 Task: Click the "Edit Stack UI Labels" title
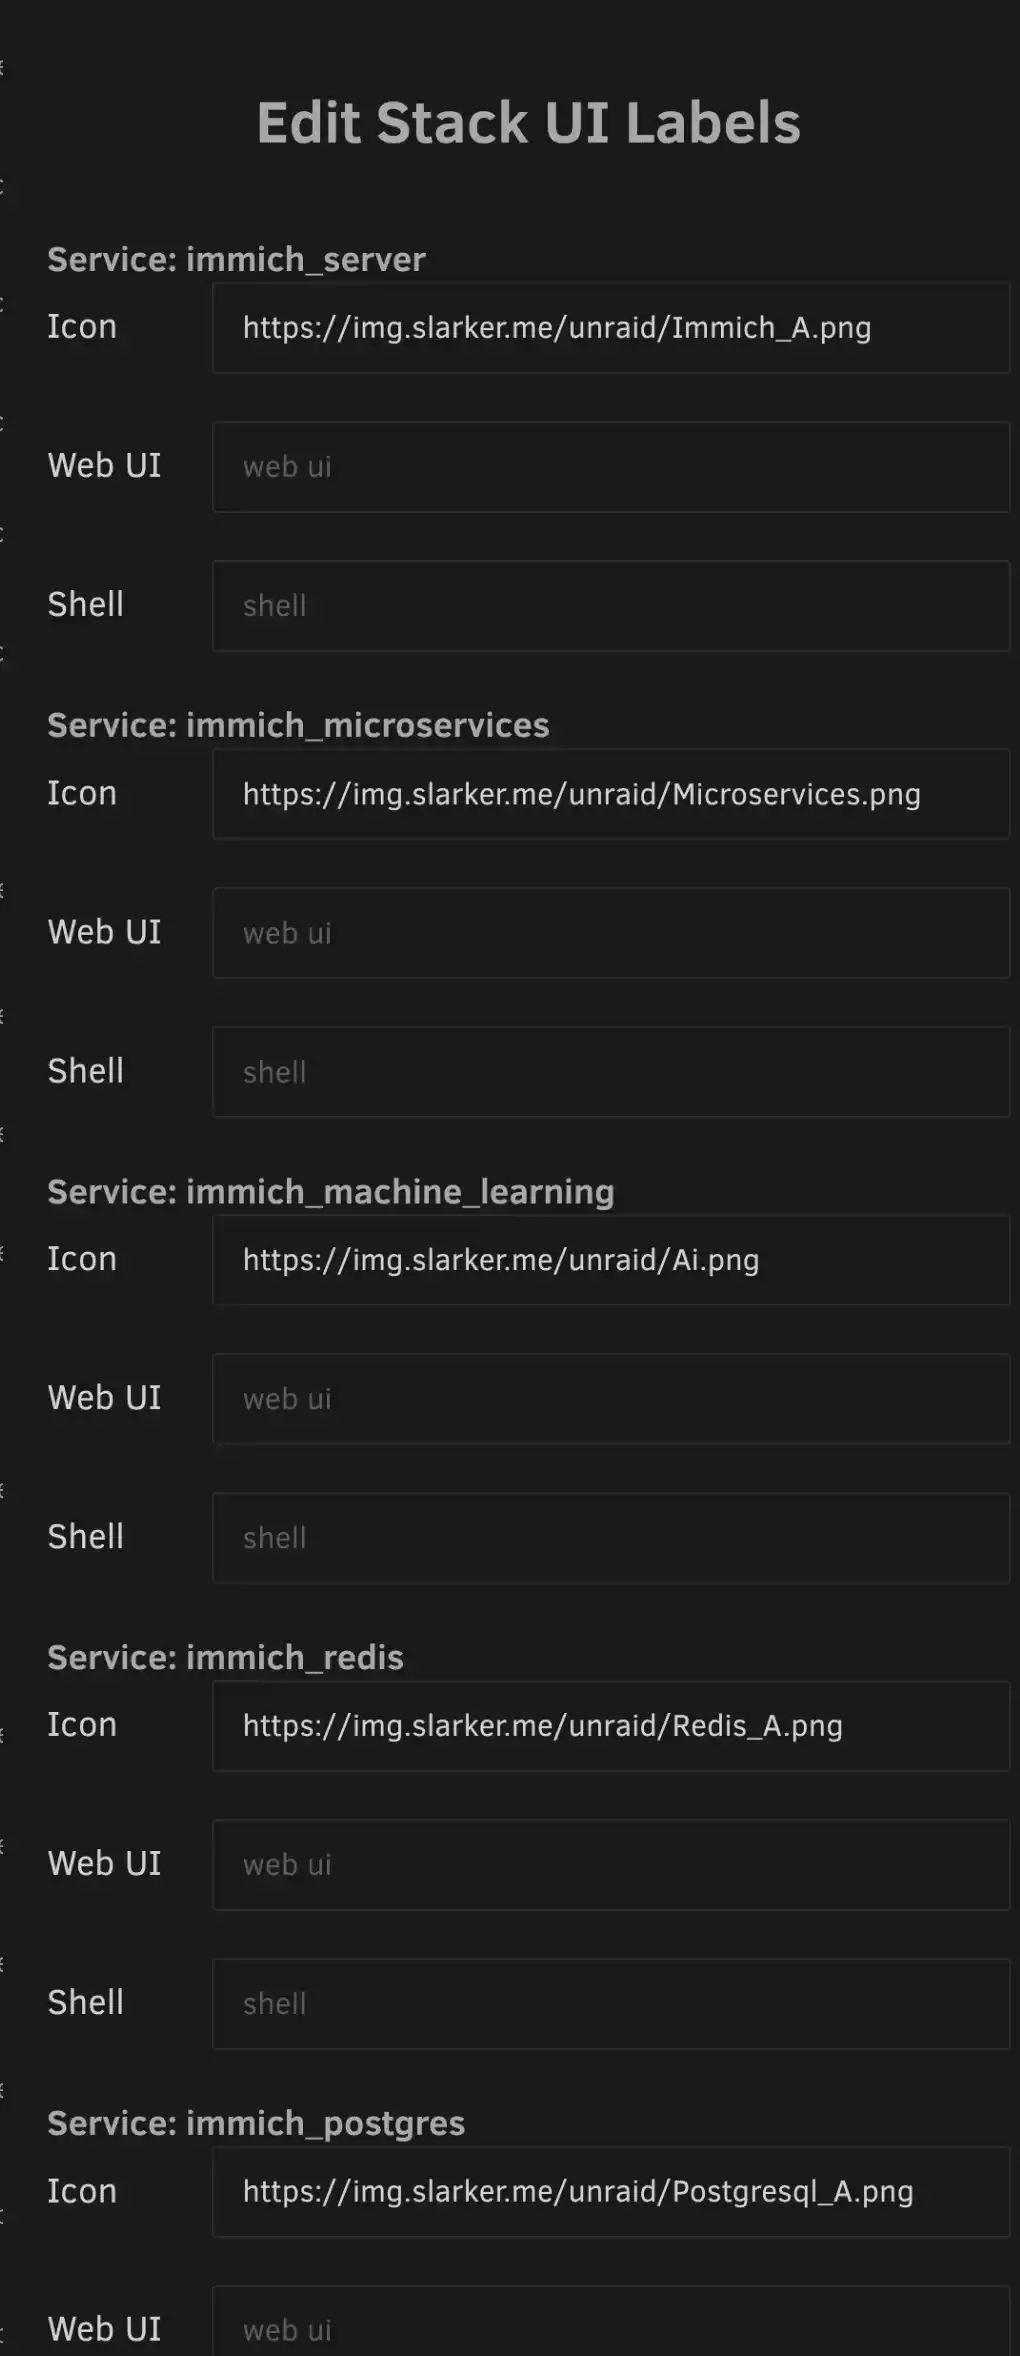(528, 123)
